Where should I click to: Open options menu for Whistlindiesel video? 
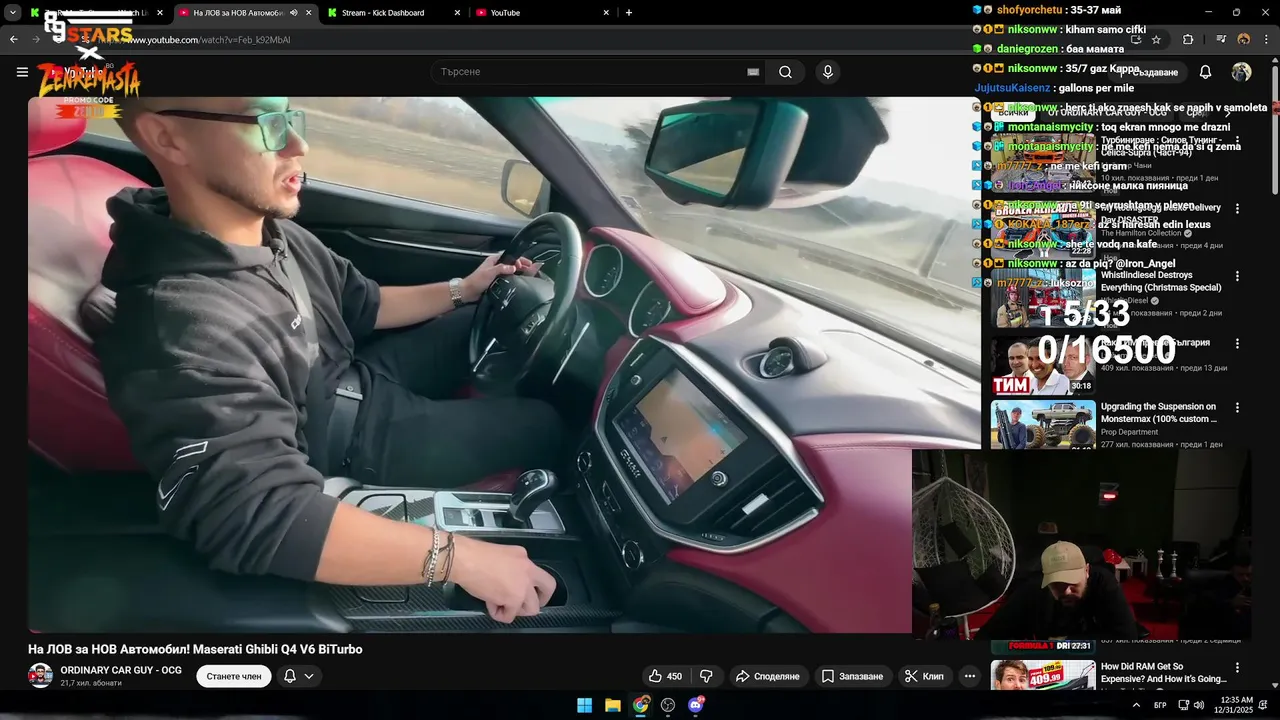tap(1238, 276)
